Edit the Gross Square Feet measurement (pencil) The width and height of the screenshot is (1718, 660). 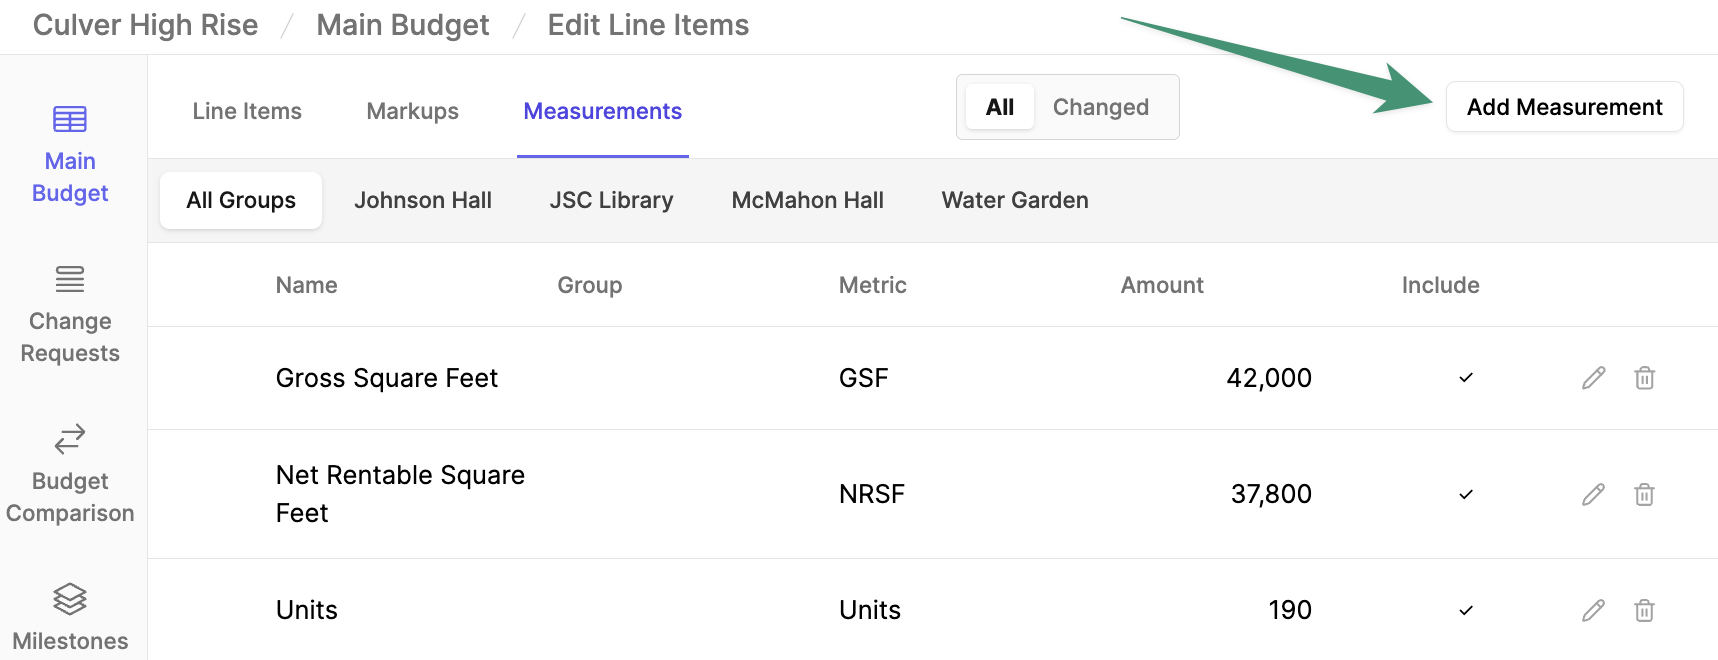point(1593,378)
